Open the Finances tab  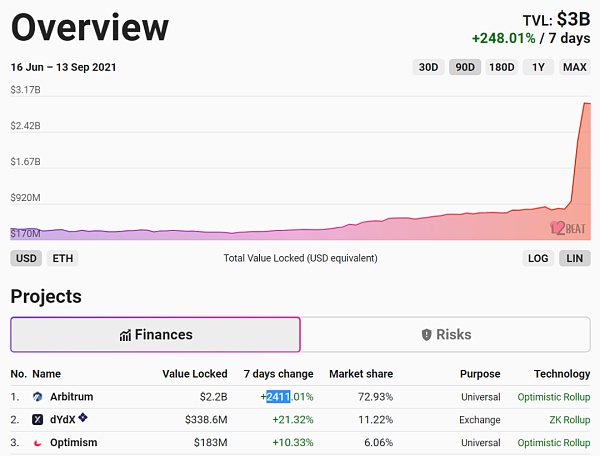(x=155, y=335)
